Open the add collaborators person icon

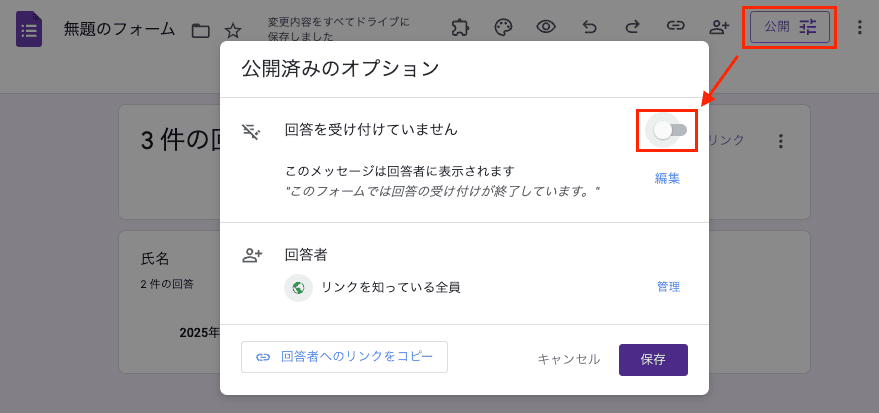[x=719, y=27]
